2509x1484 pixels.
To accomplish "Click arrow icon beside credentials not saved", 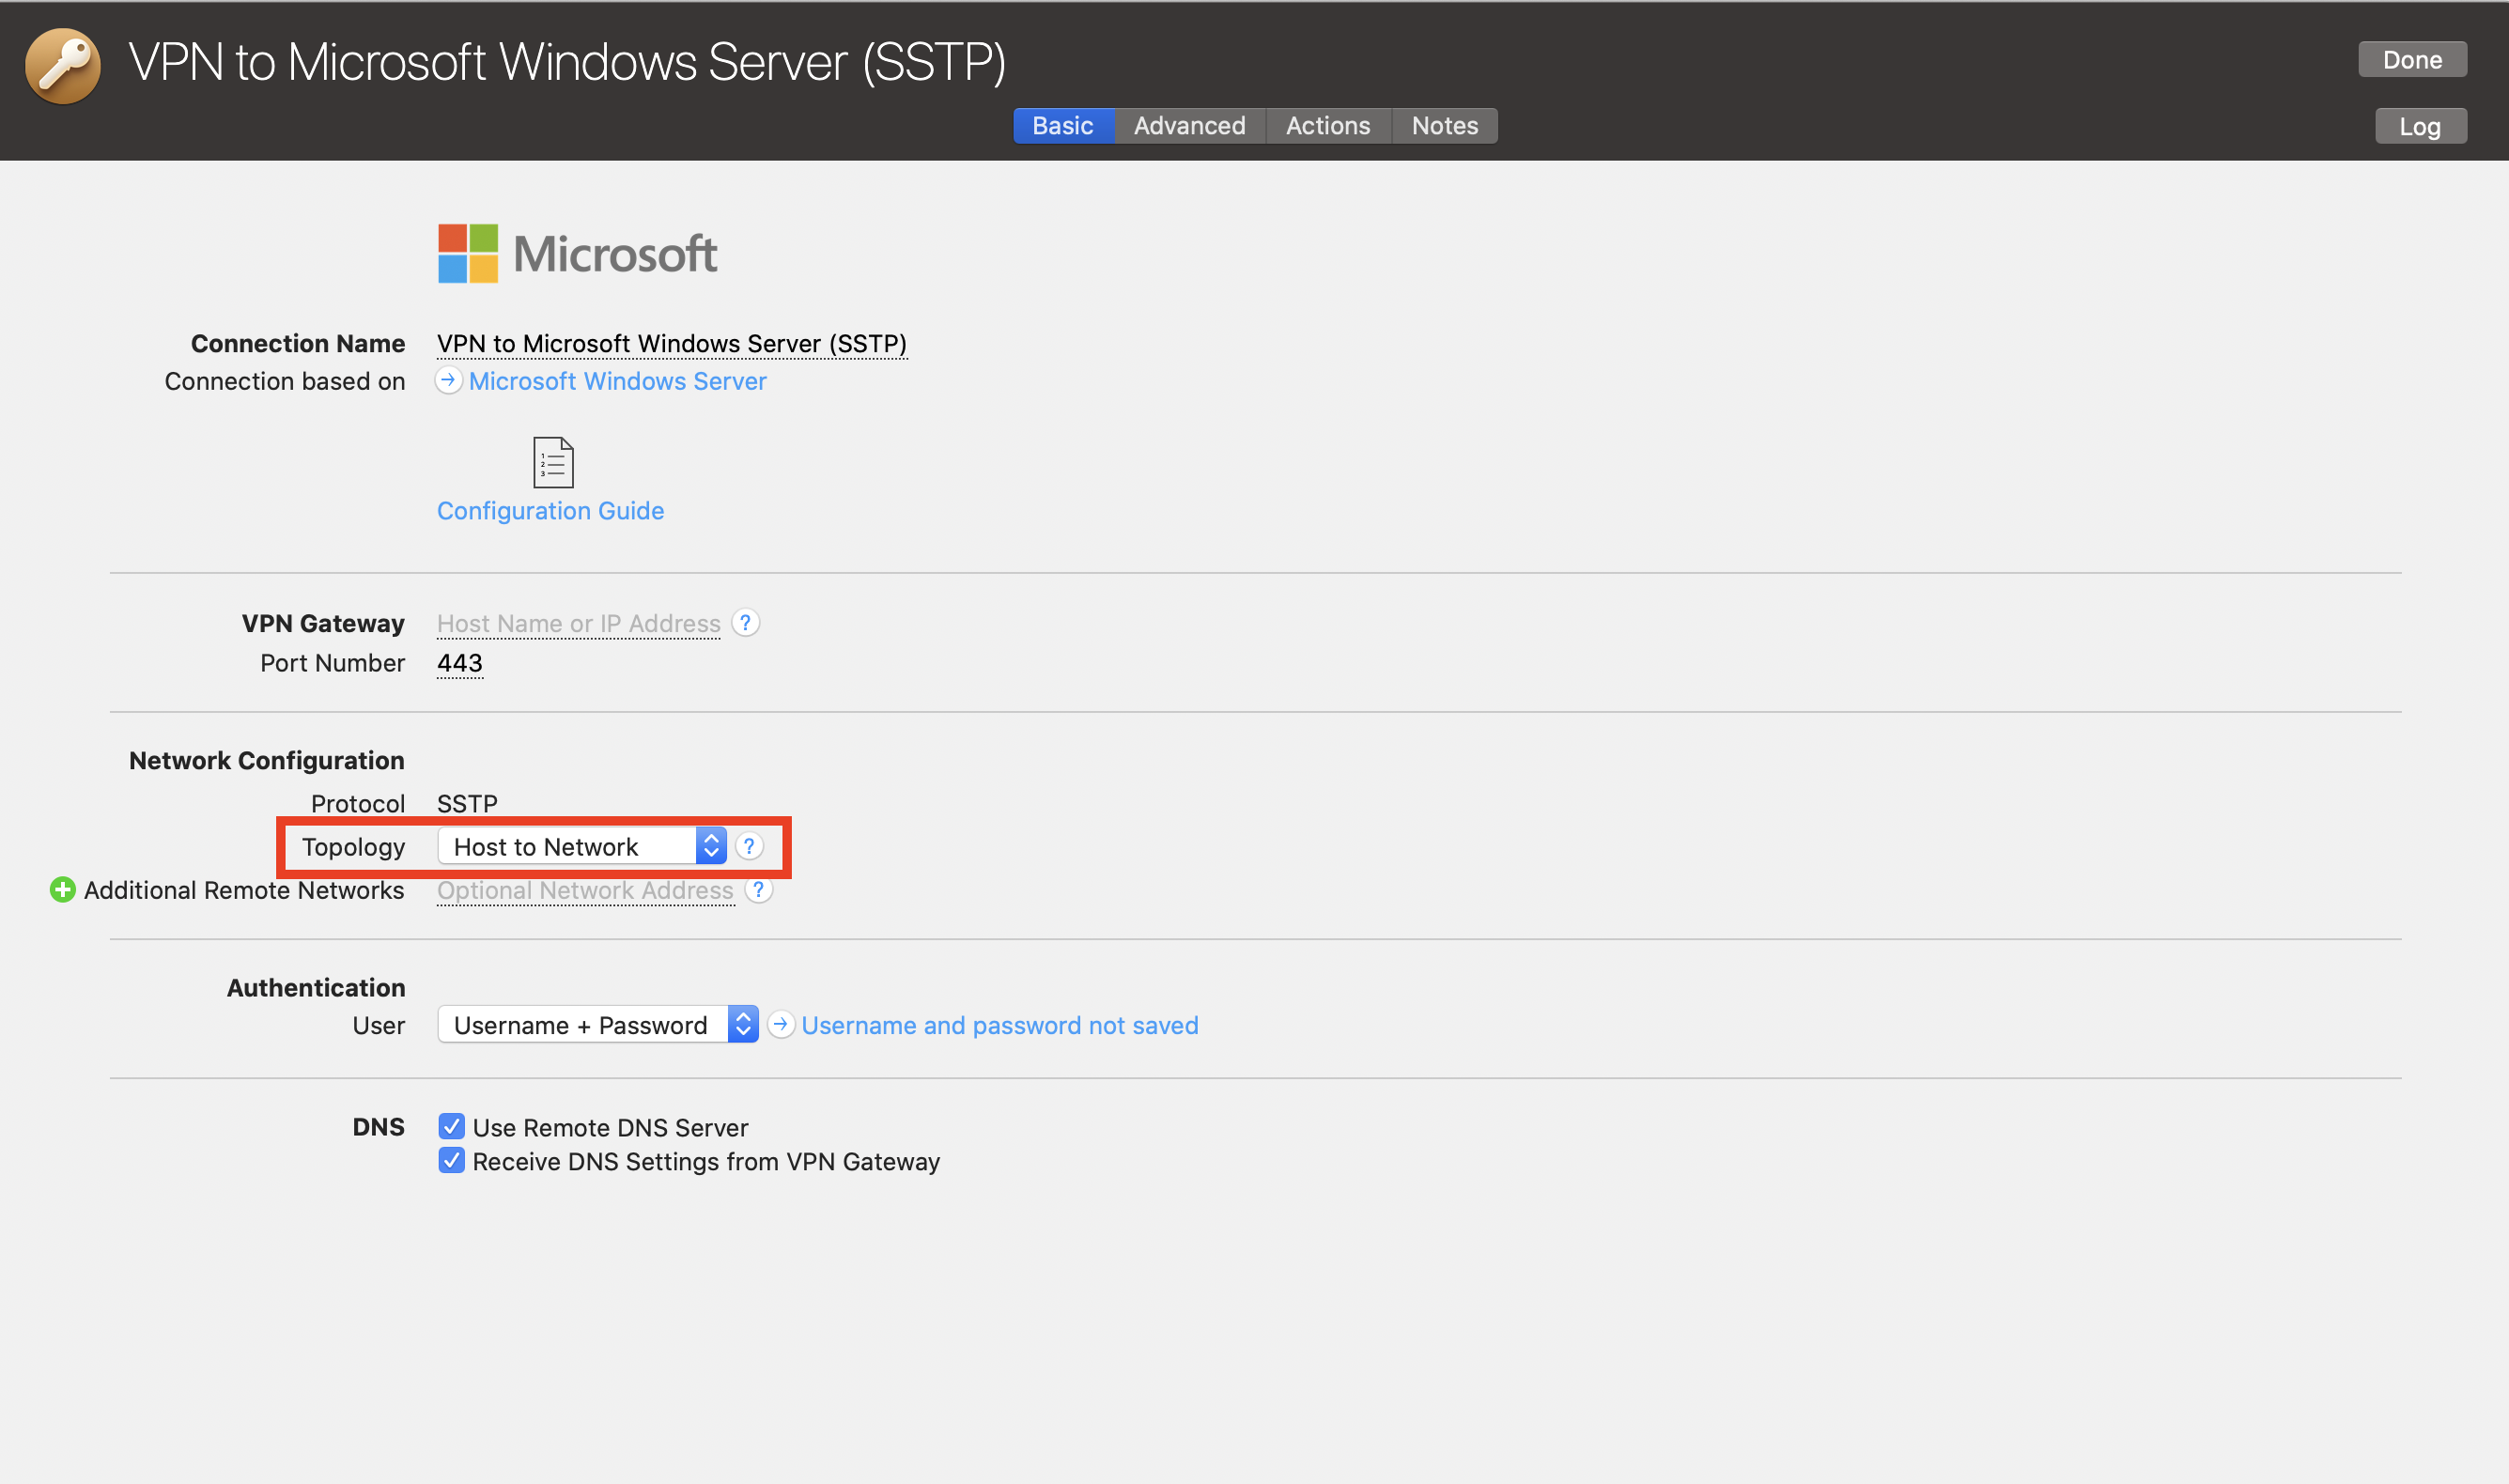I will pos(781,1025).
